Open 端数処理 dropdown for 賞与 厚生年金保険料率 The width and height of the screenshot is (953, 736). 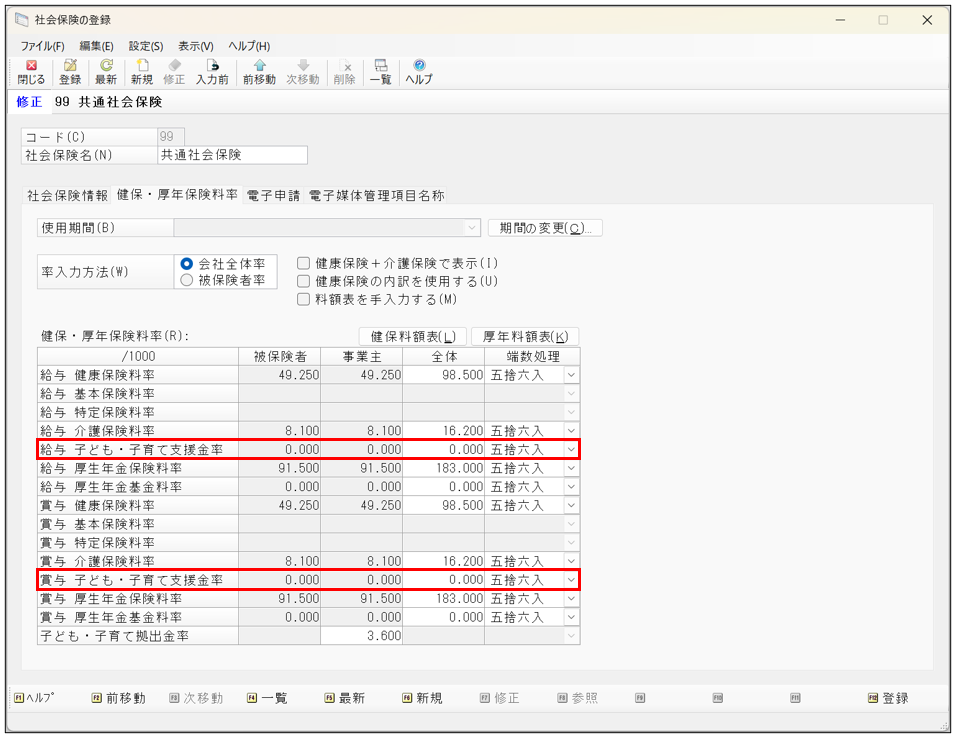coord(571,598)
